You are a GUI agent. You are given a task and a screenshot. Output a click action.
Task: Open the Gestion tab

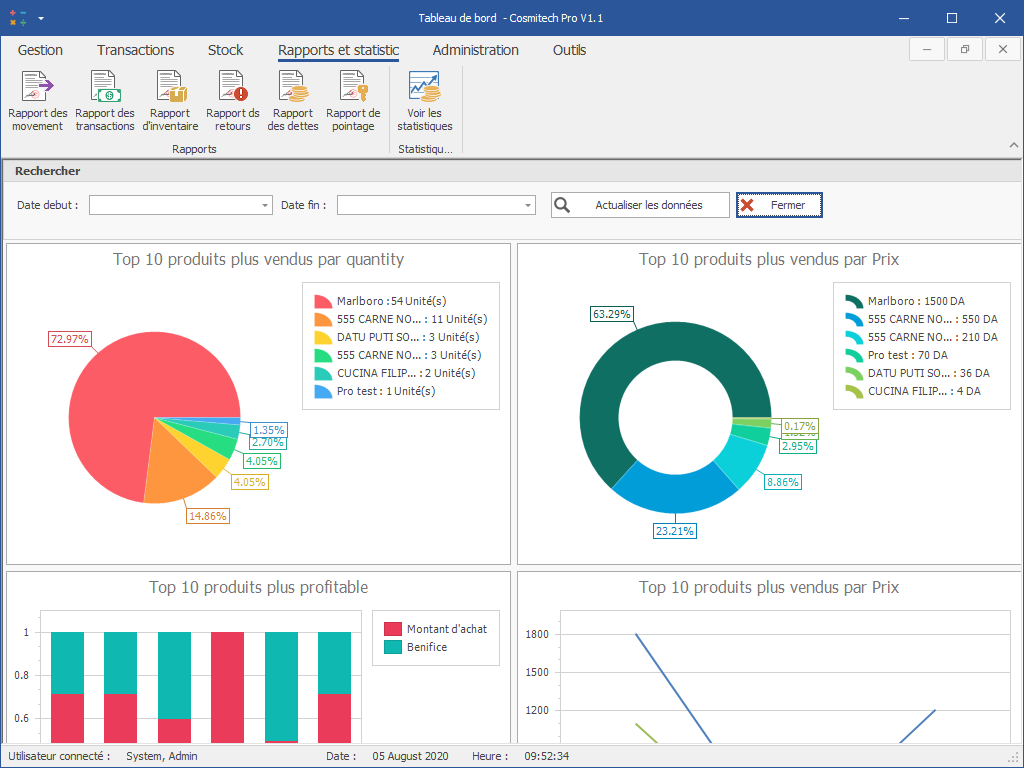tap(40, 50)
